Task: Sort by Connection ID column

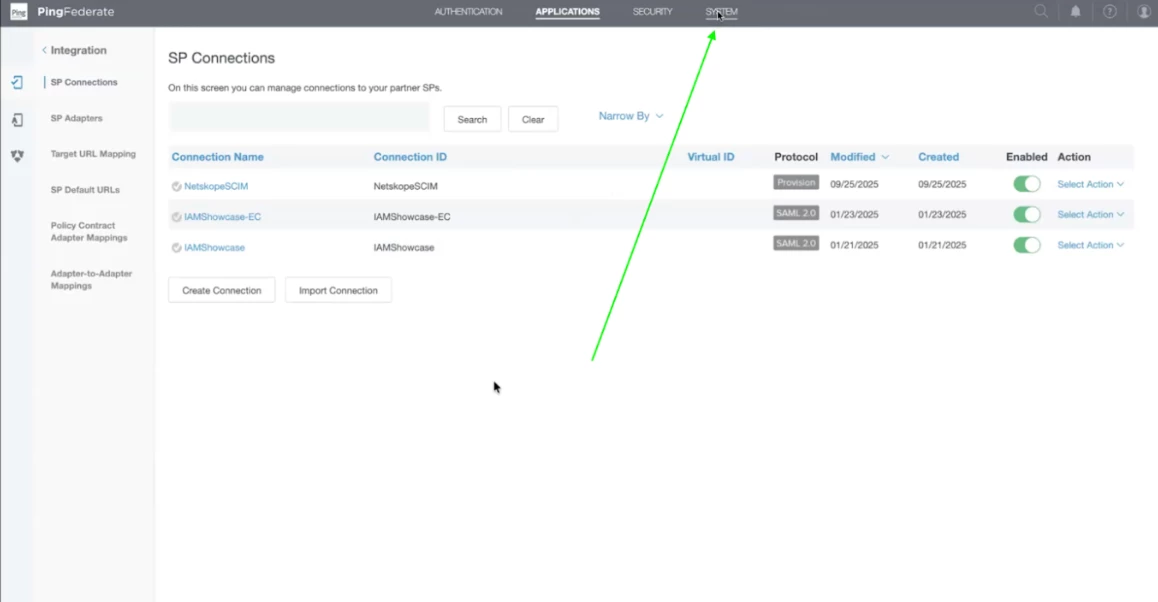Action: (410, 157)
